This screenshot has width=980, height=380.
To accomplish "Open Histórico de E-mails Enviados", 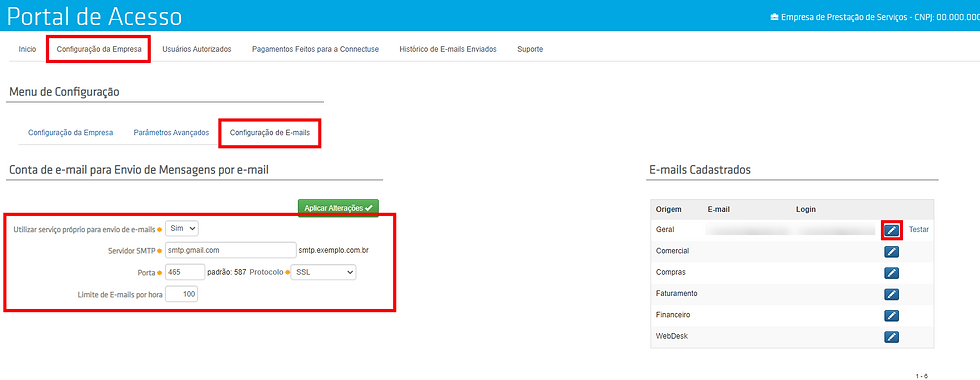I will point(448,49).
